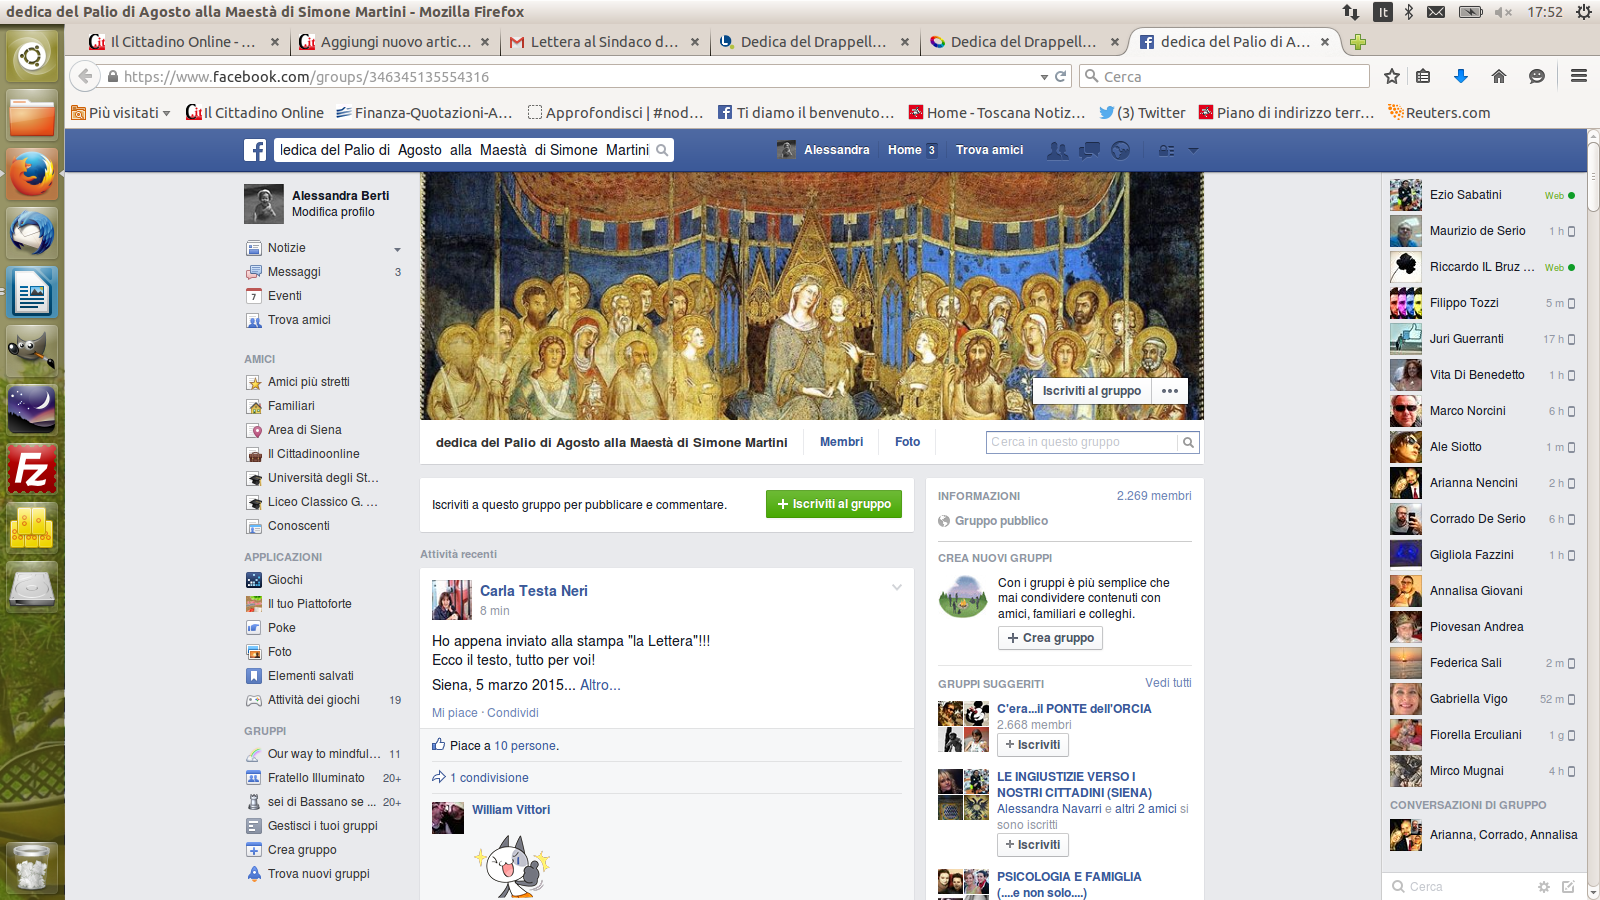Open post options chevron on Carla's post

pyautogui.click(x=896, y=588)
